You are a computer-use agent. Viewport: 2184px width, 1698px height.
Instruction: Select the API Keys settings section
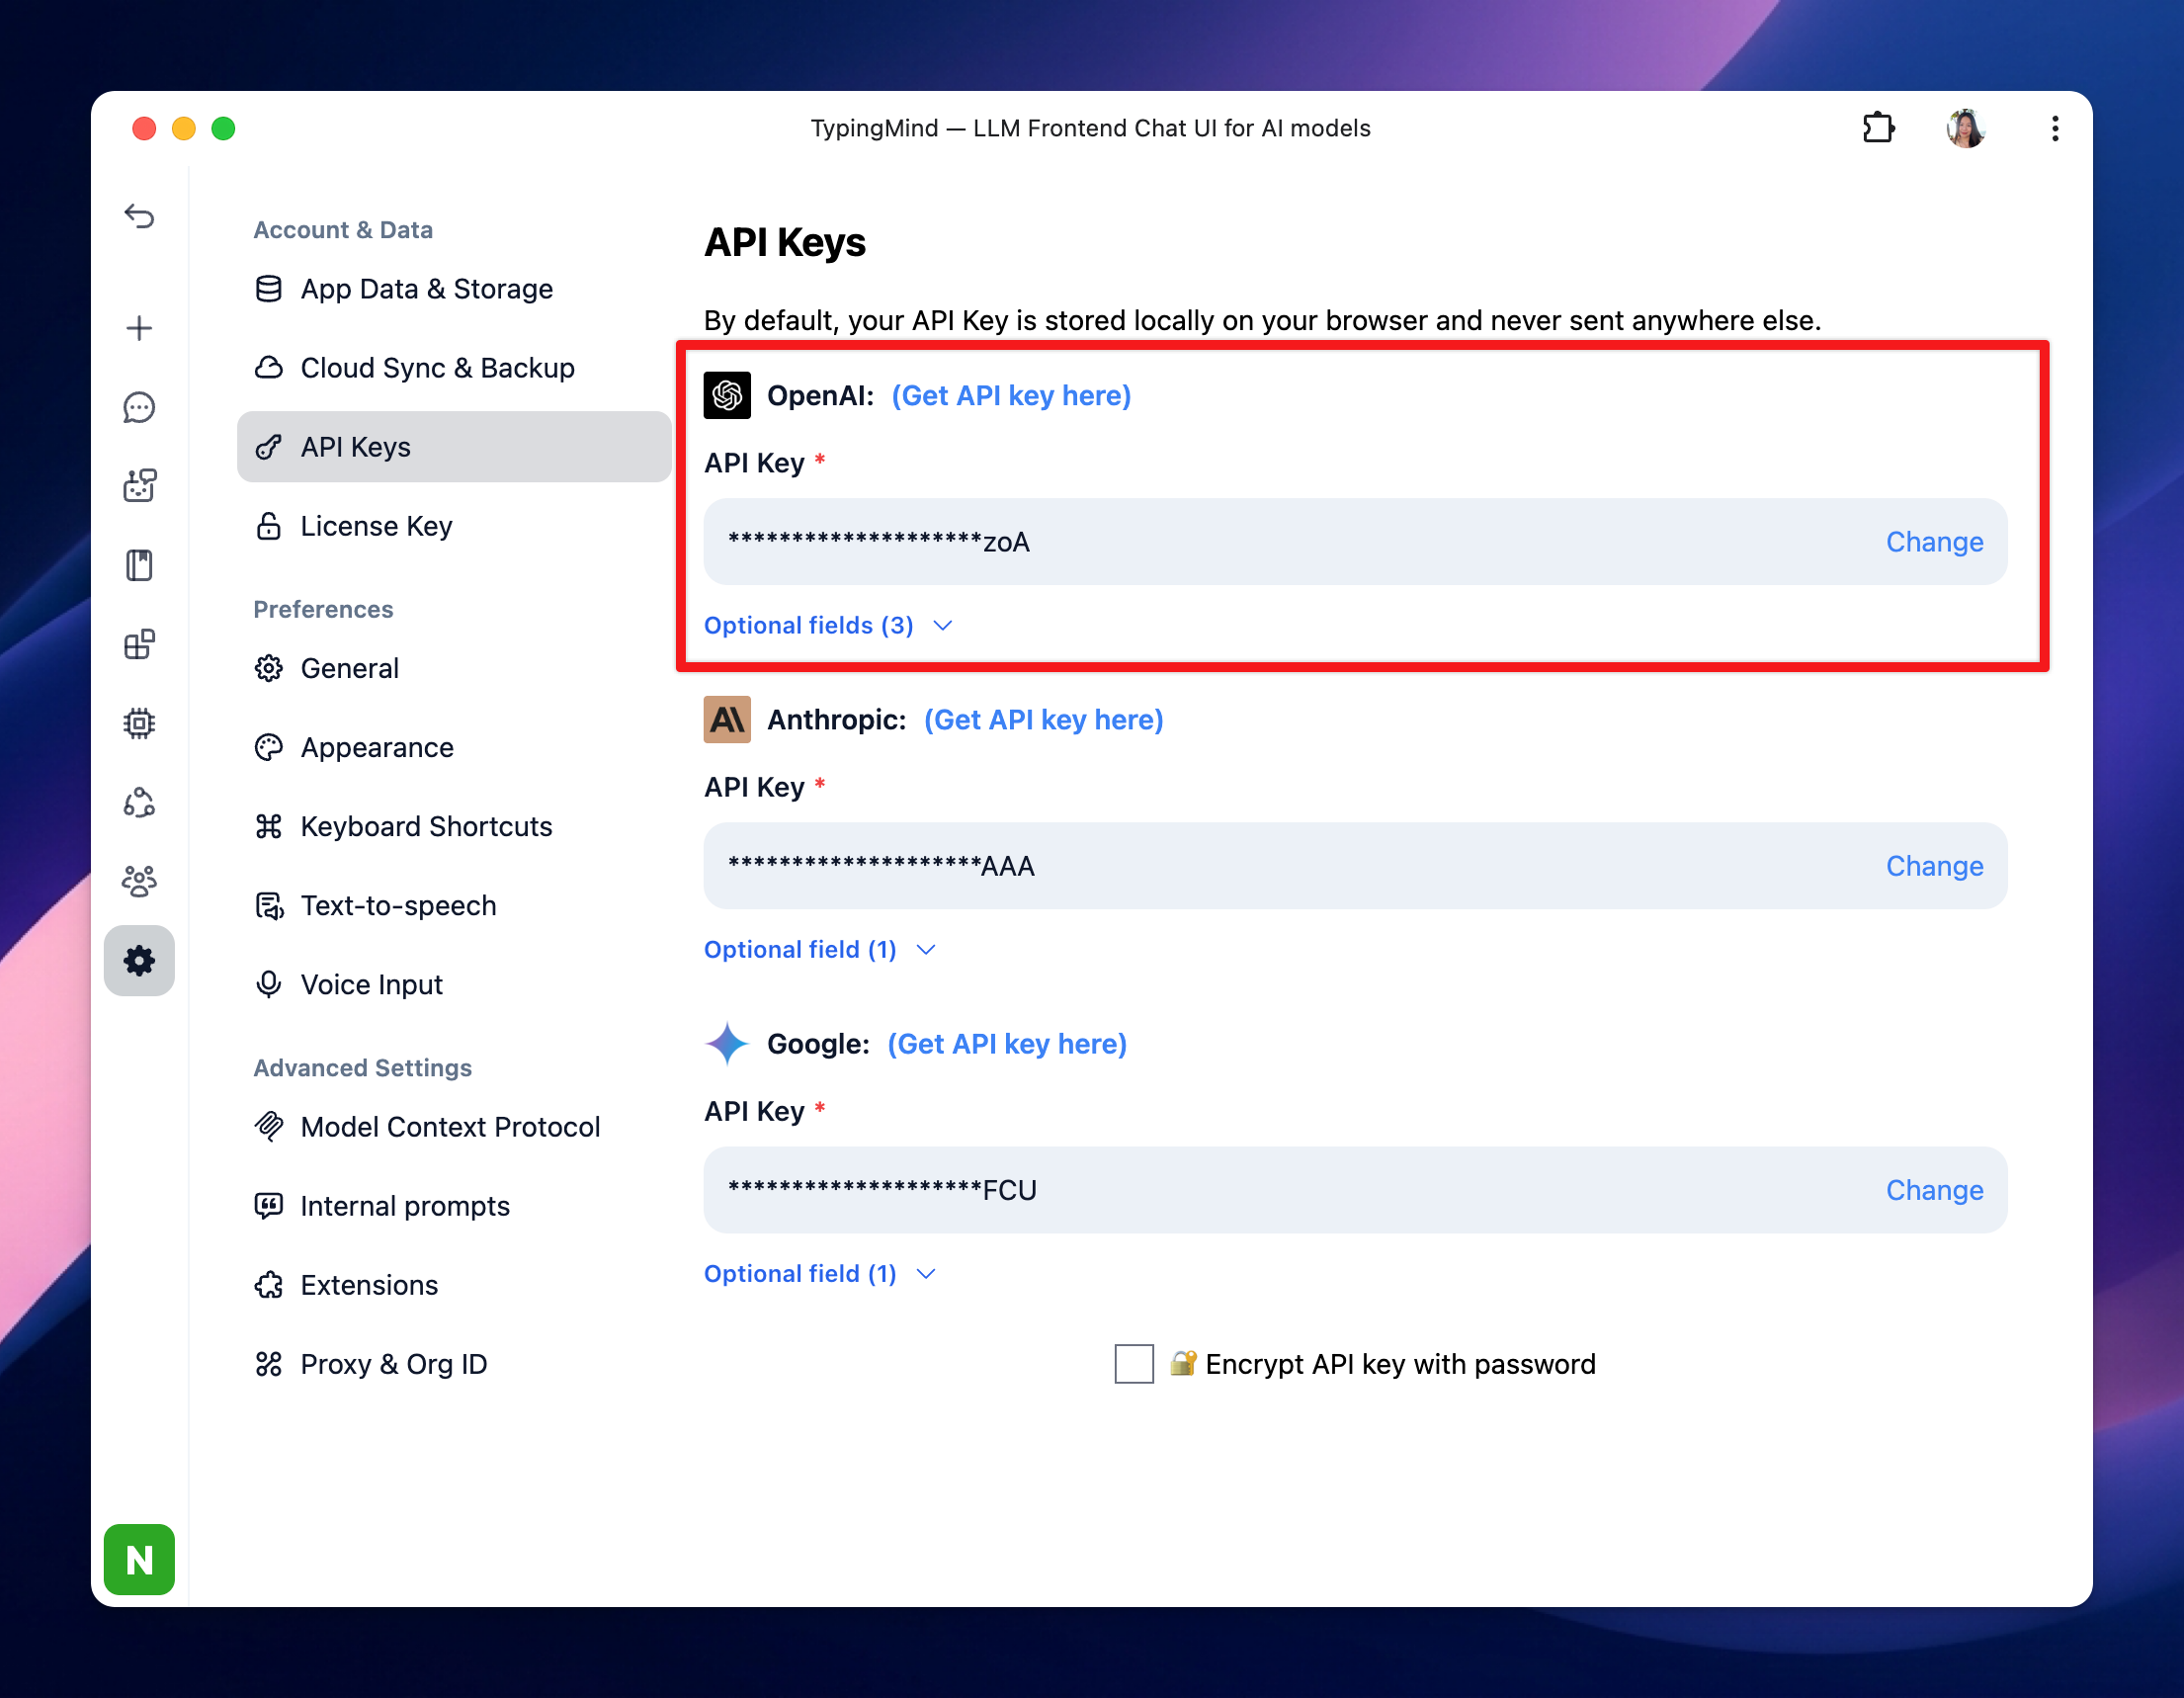[454, 447]
